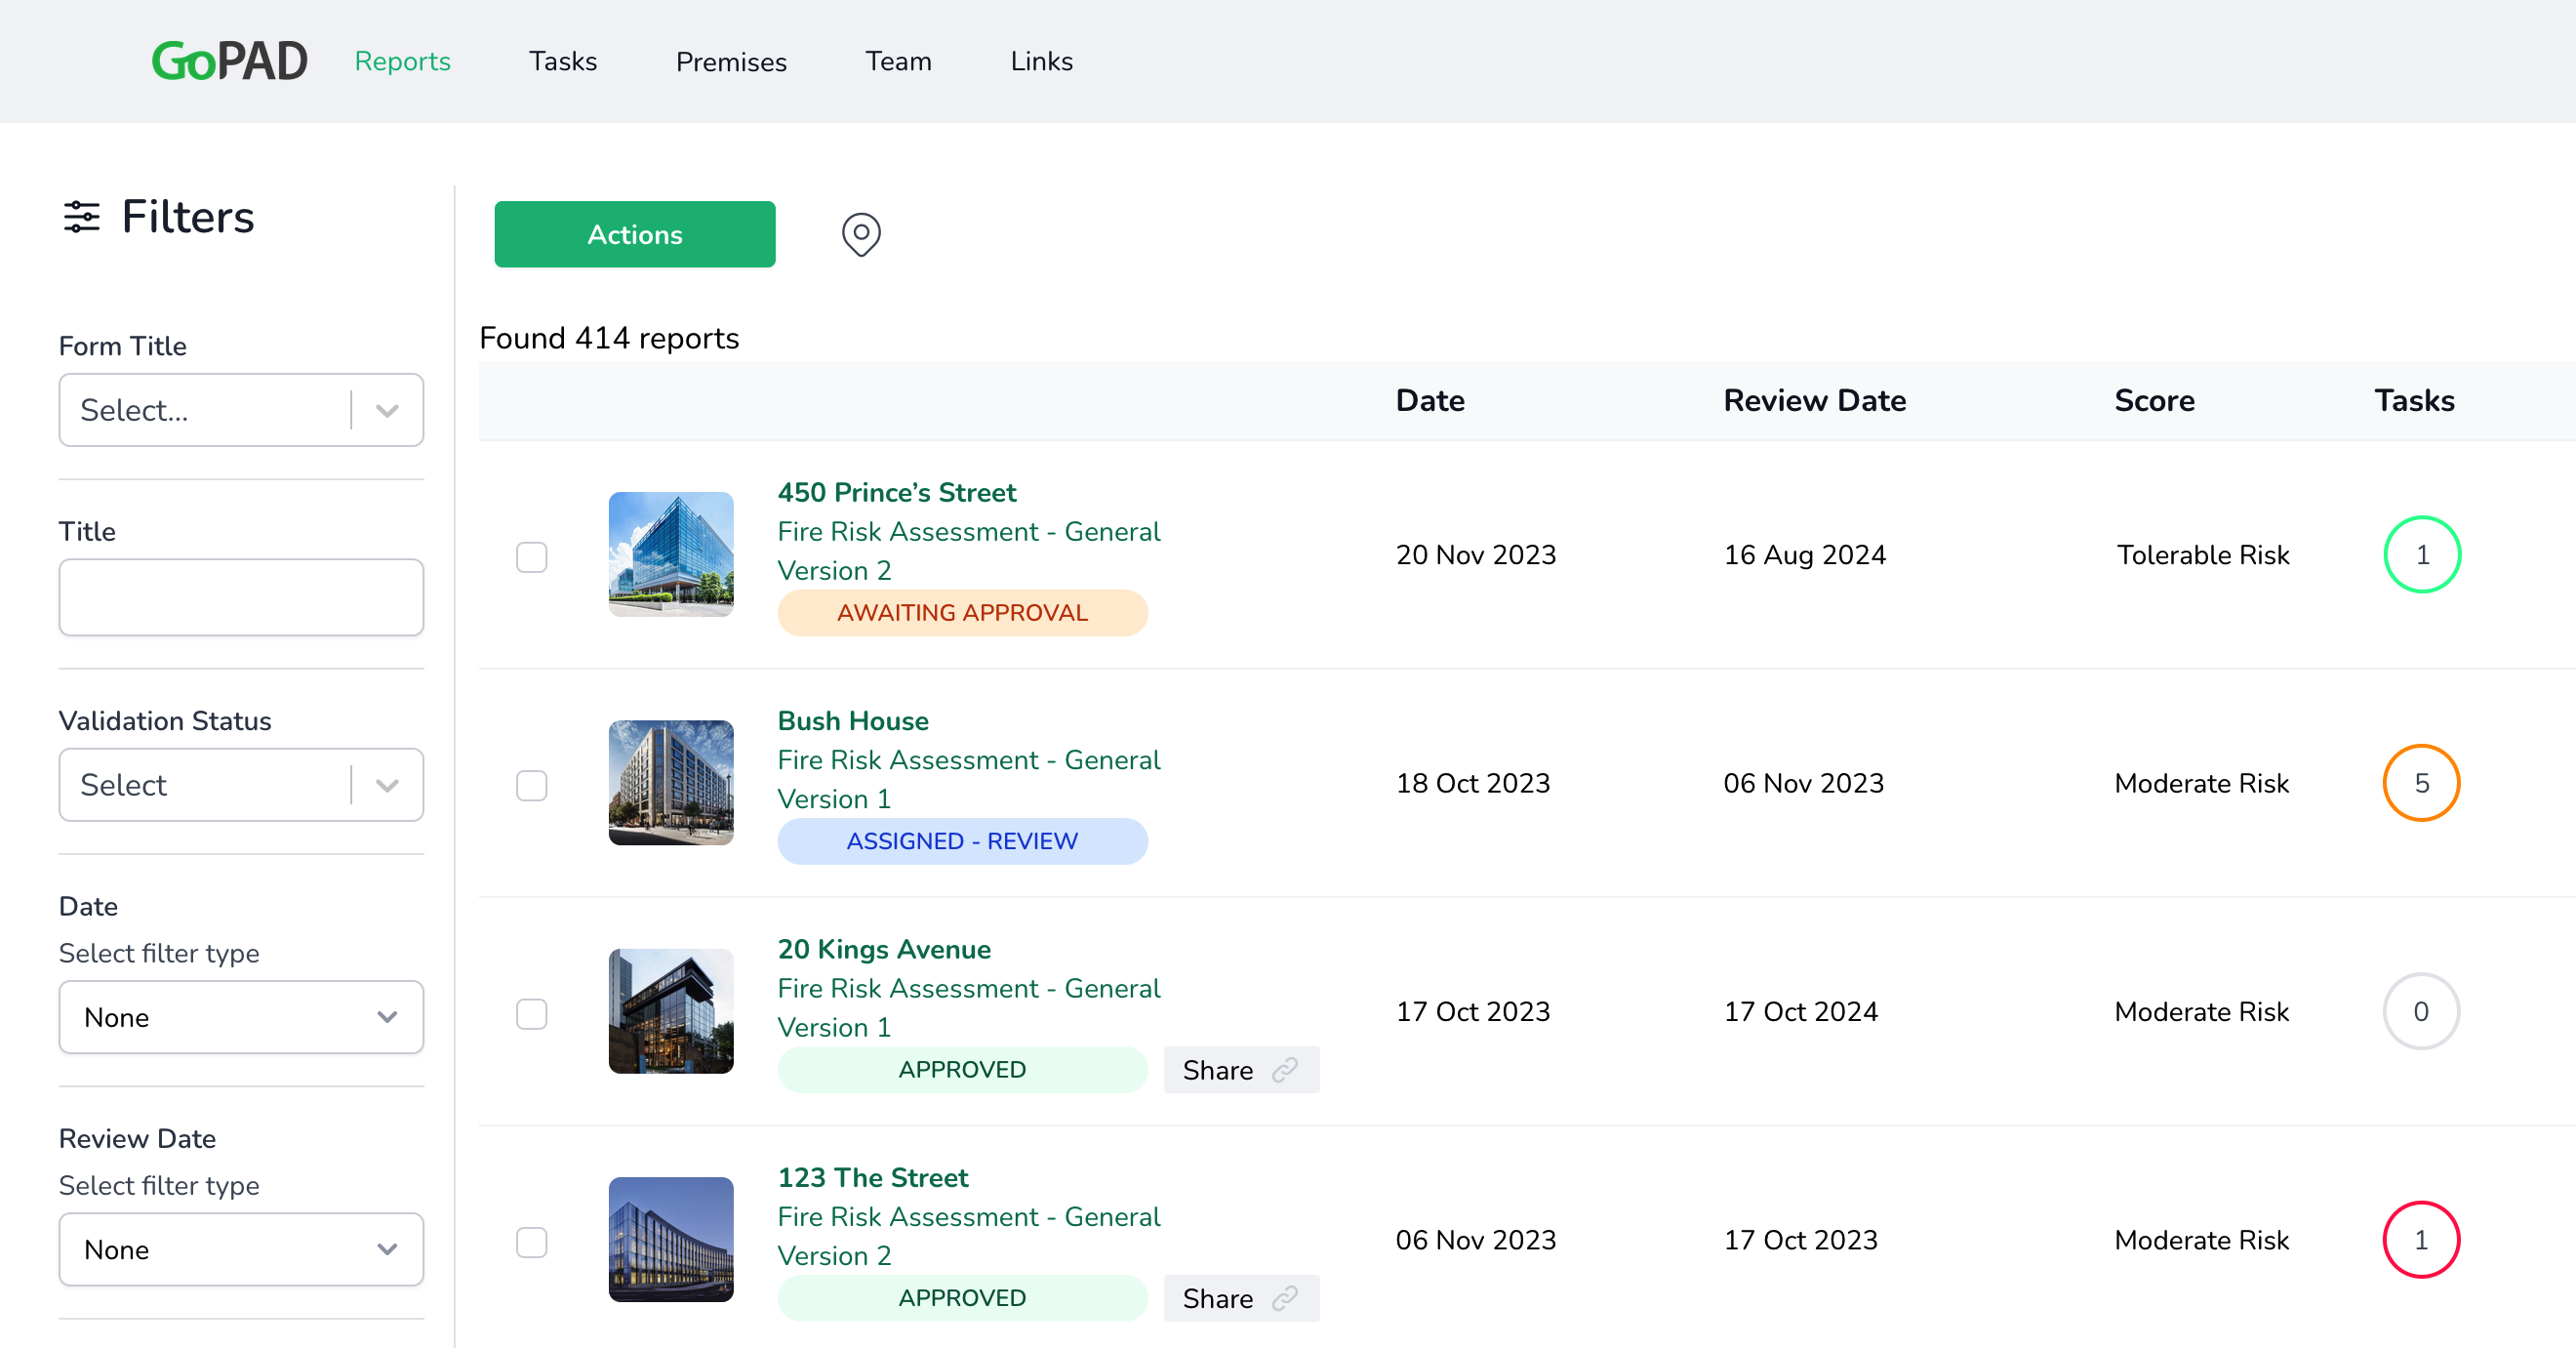
Task: Go to the Reports tab
Action: pyautogui.click(x=402, y=61)
